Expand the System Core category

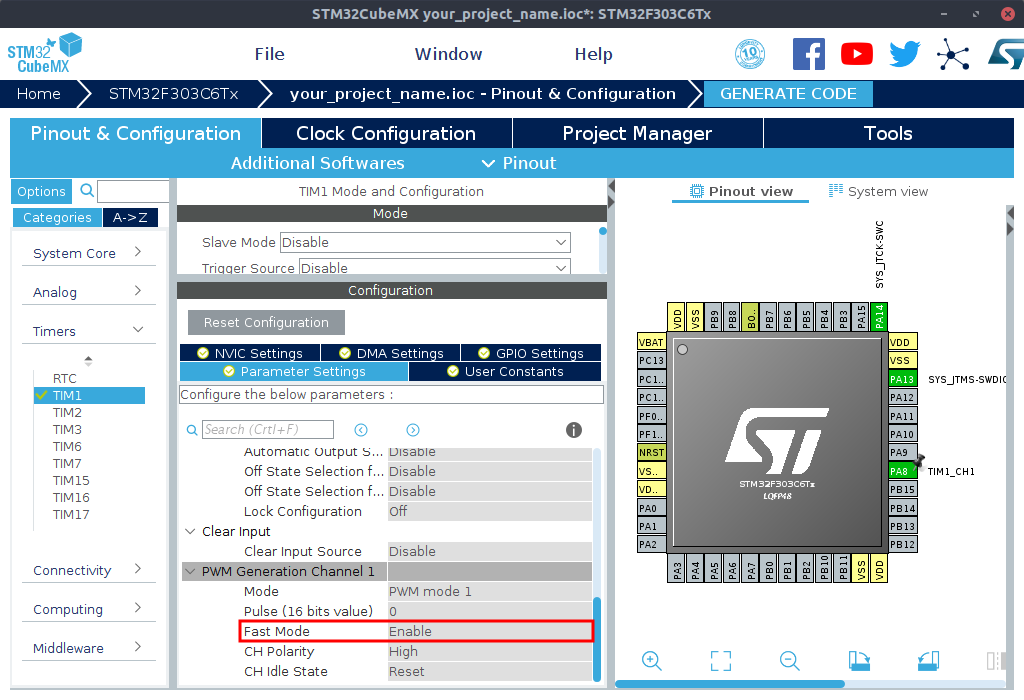[88, 253]
